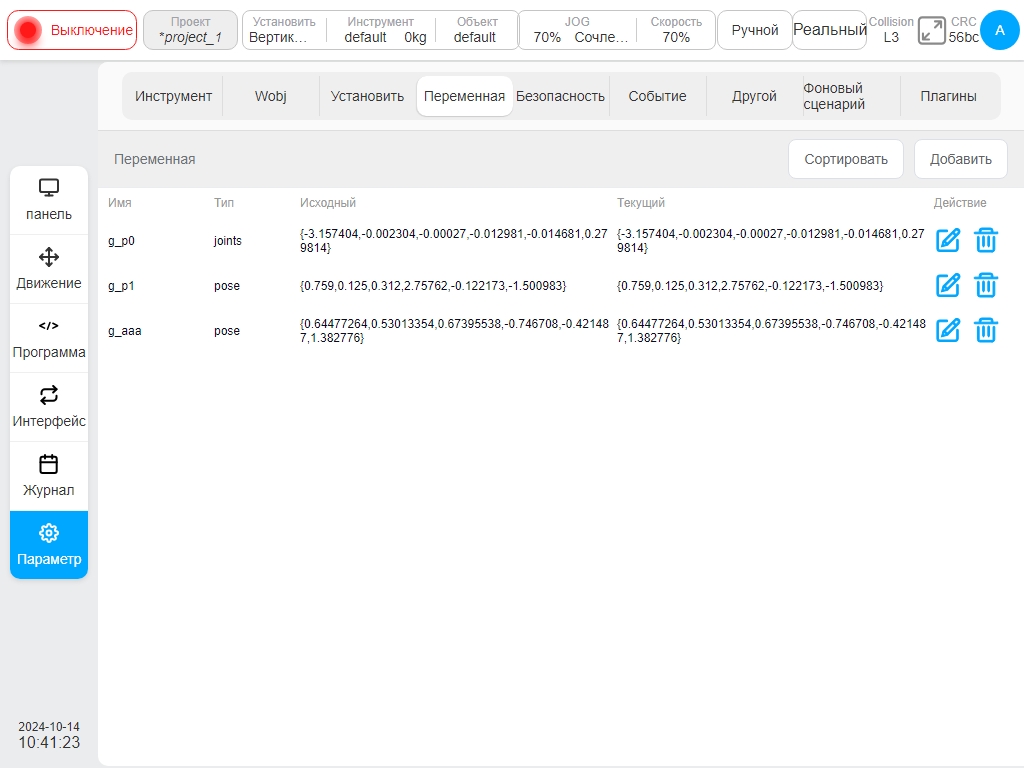Open the Объект default selector

477,30
